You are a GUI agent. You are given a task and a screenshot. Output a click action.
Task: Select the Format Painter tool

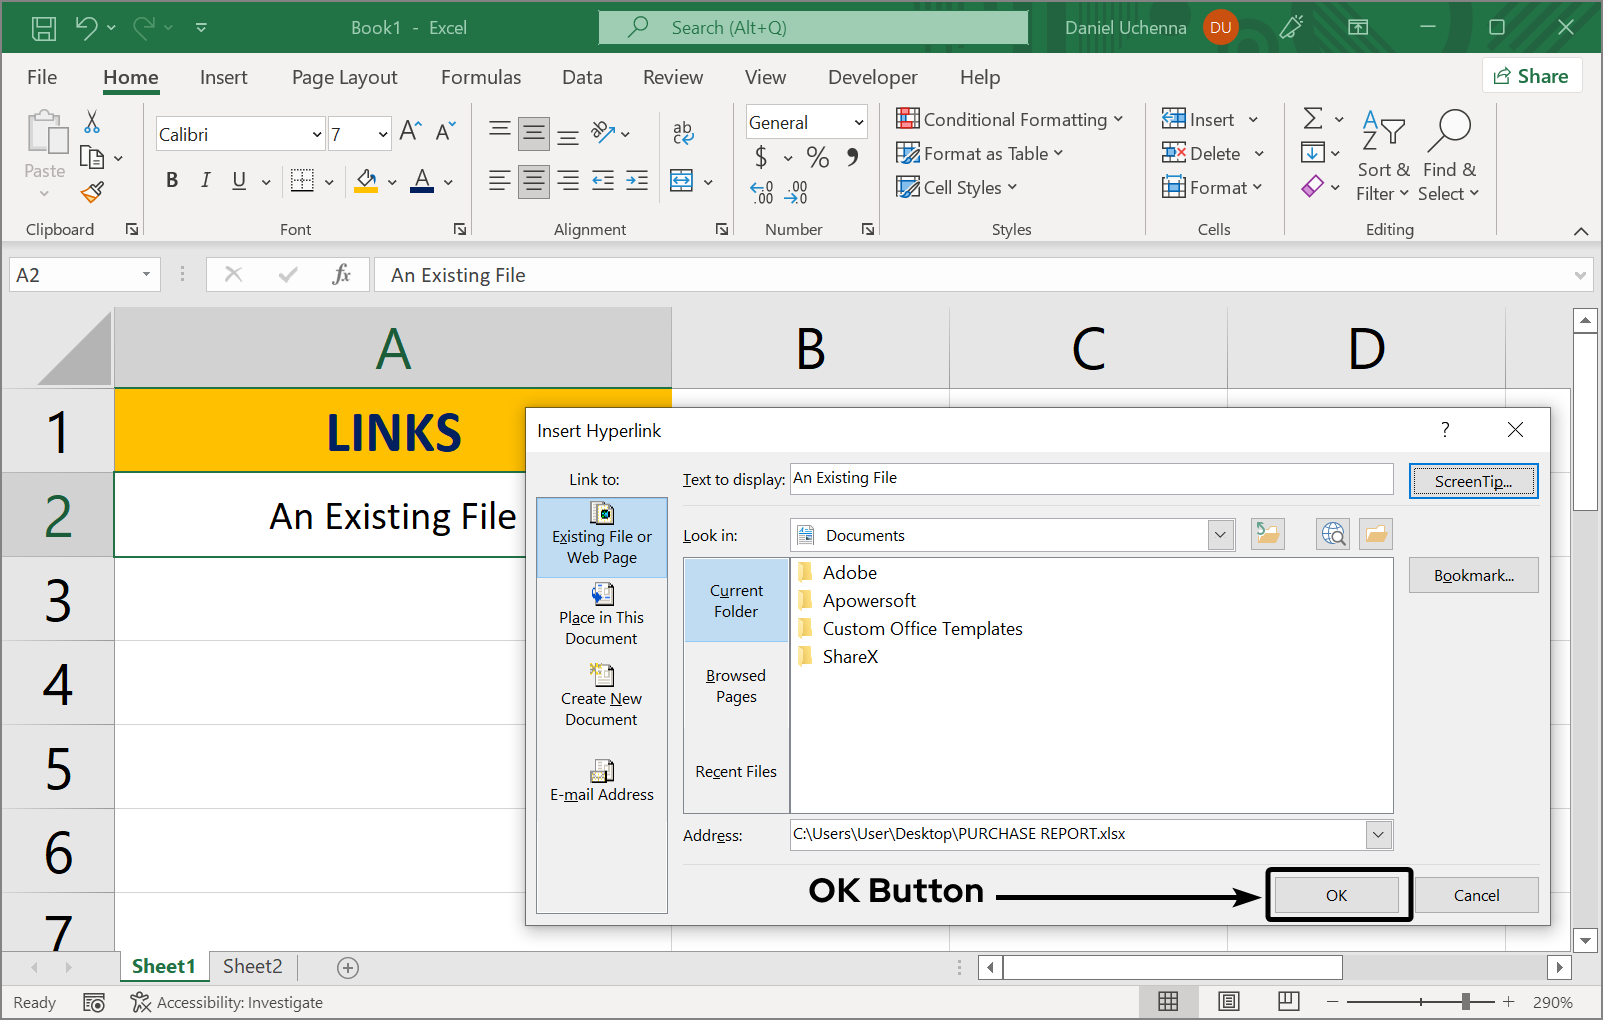[93, 192]
